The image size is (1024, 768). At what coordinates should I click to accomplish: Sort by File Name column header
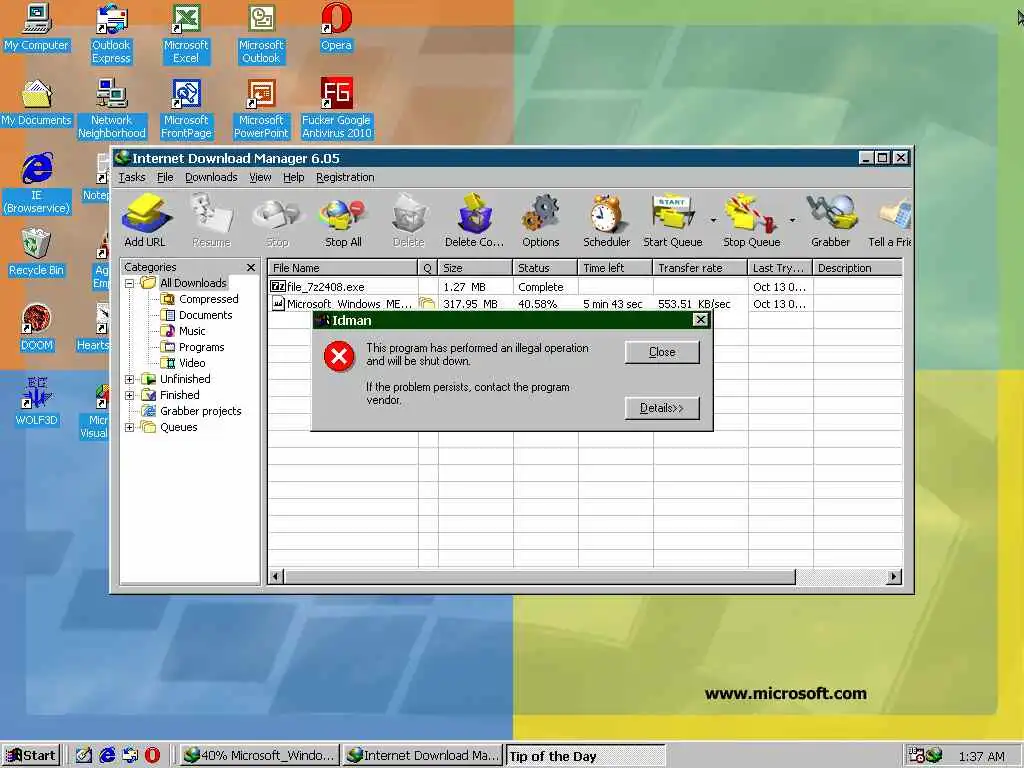tap(343, 268)
